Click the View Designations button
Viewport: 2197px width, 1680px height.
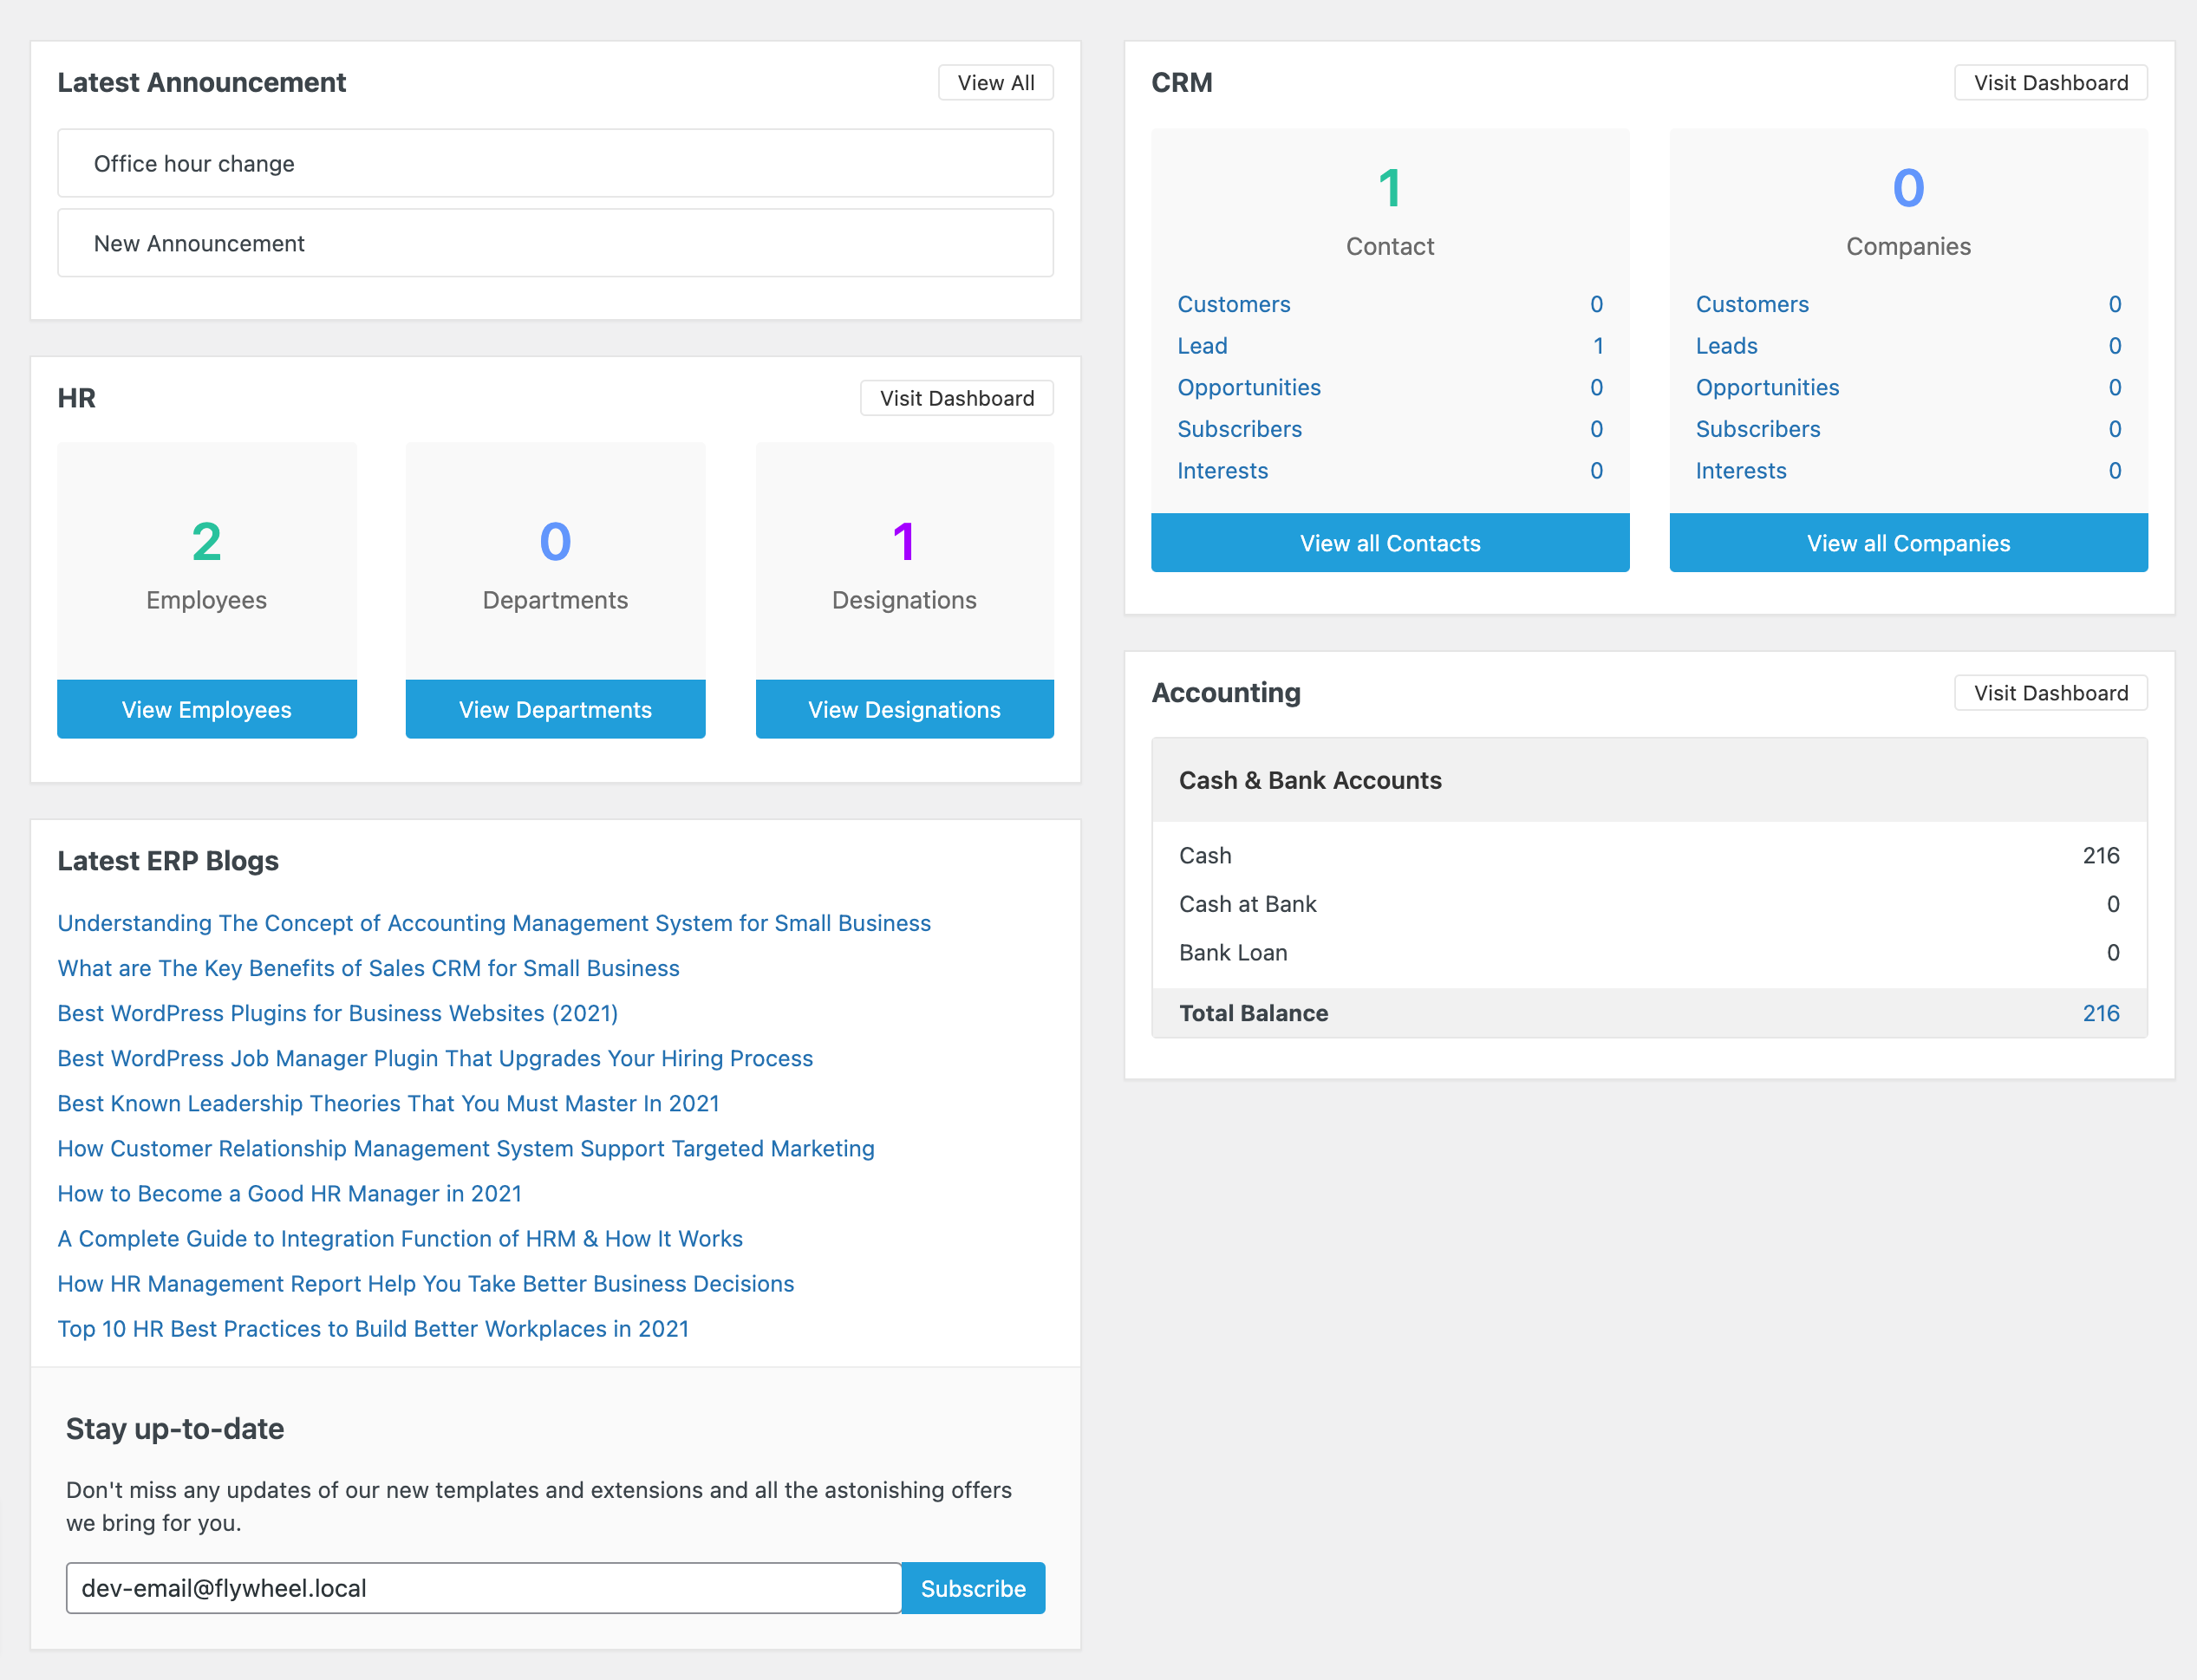[x=903, y=709]
